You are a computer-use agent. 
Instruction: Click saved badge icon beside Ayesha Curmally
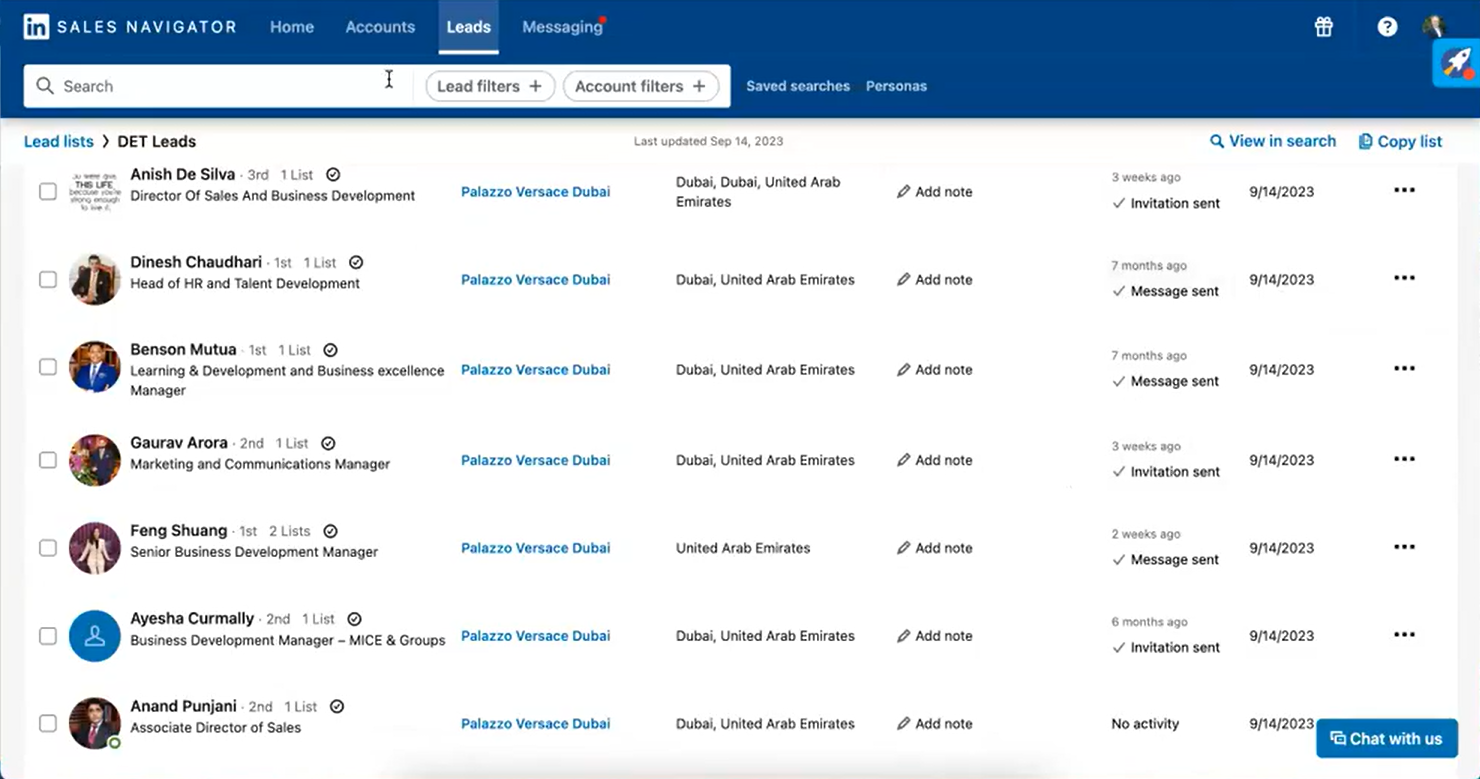[x=354, y=619]
